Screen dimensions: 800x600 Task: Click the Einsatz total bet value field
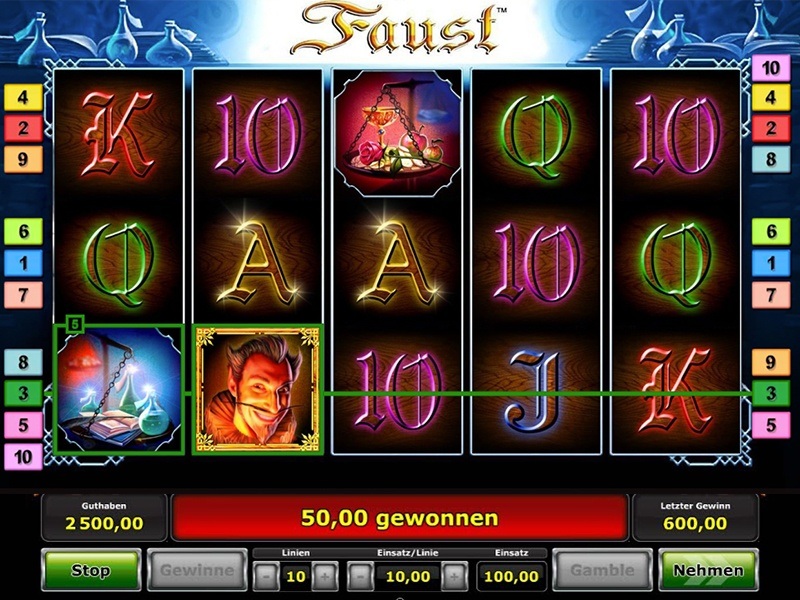pos(511,577)
